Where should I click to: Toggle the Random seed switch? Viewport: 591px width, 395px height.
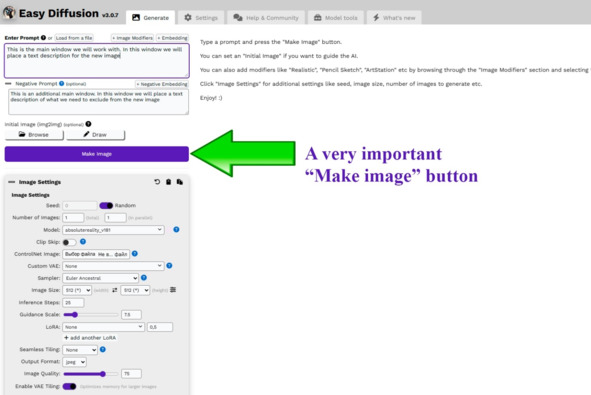[106, 205]
